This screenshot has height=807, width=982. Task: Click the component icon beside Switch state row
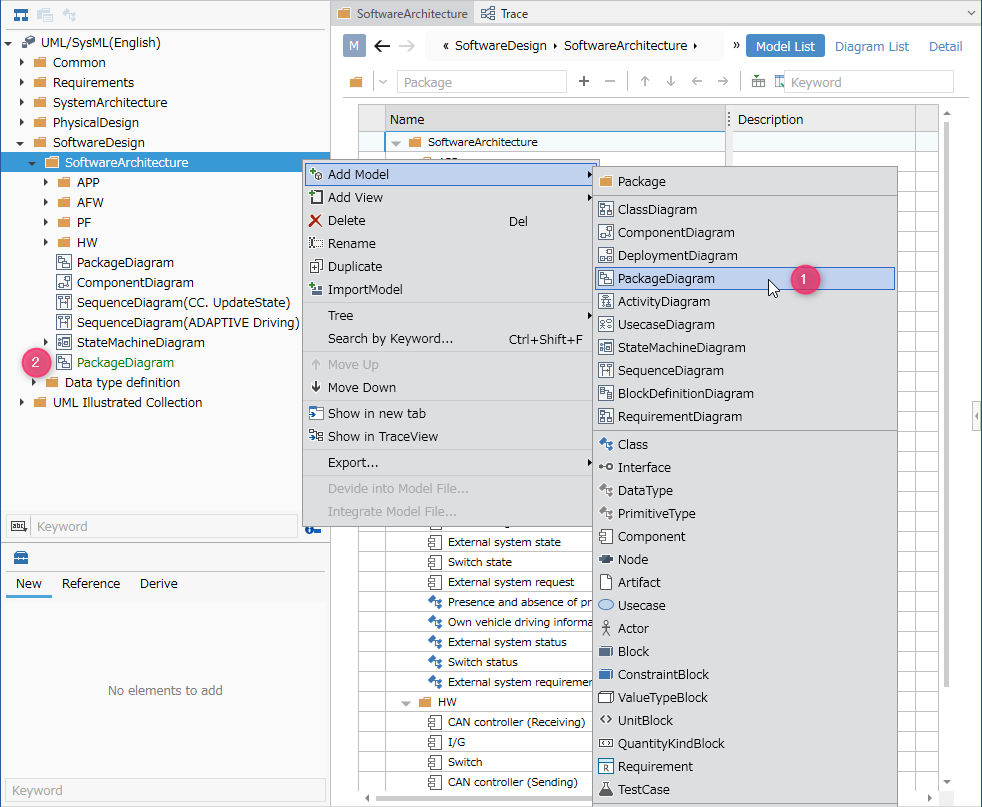coord(434,562)
